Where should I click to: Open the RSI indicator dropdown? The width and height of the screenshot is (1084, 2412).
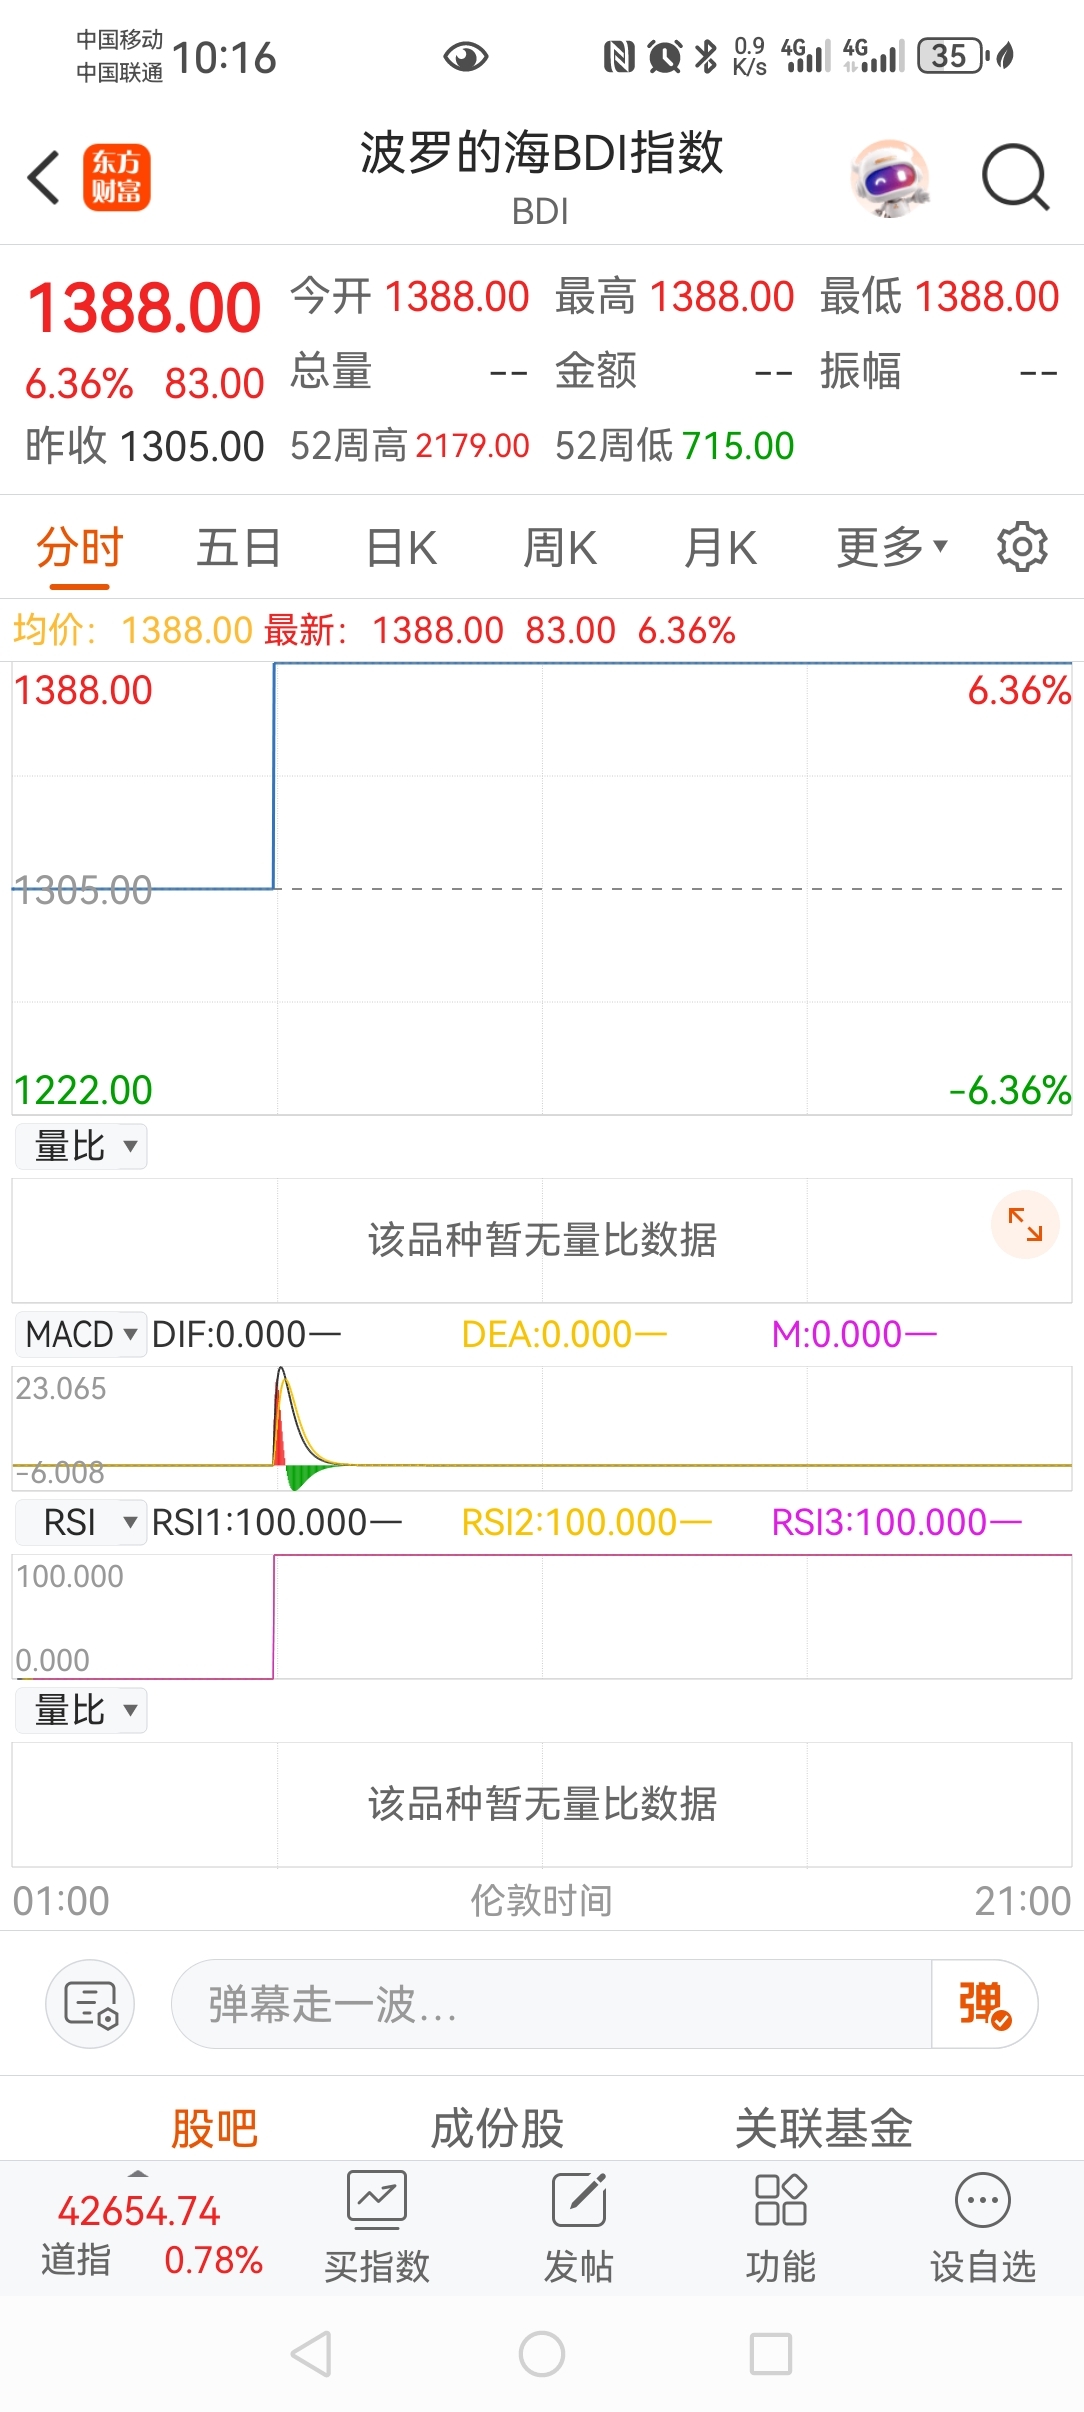pos(81,1522)
